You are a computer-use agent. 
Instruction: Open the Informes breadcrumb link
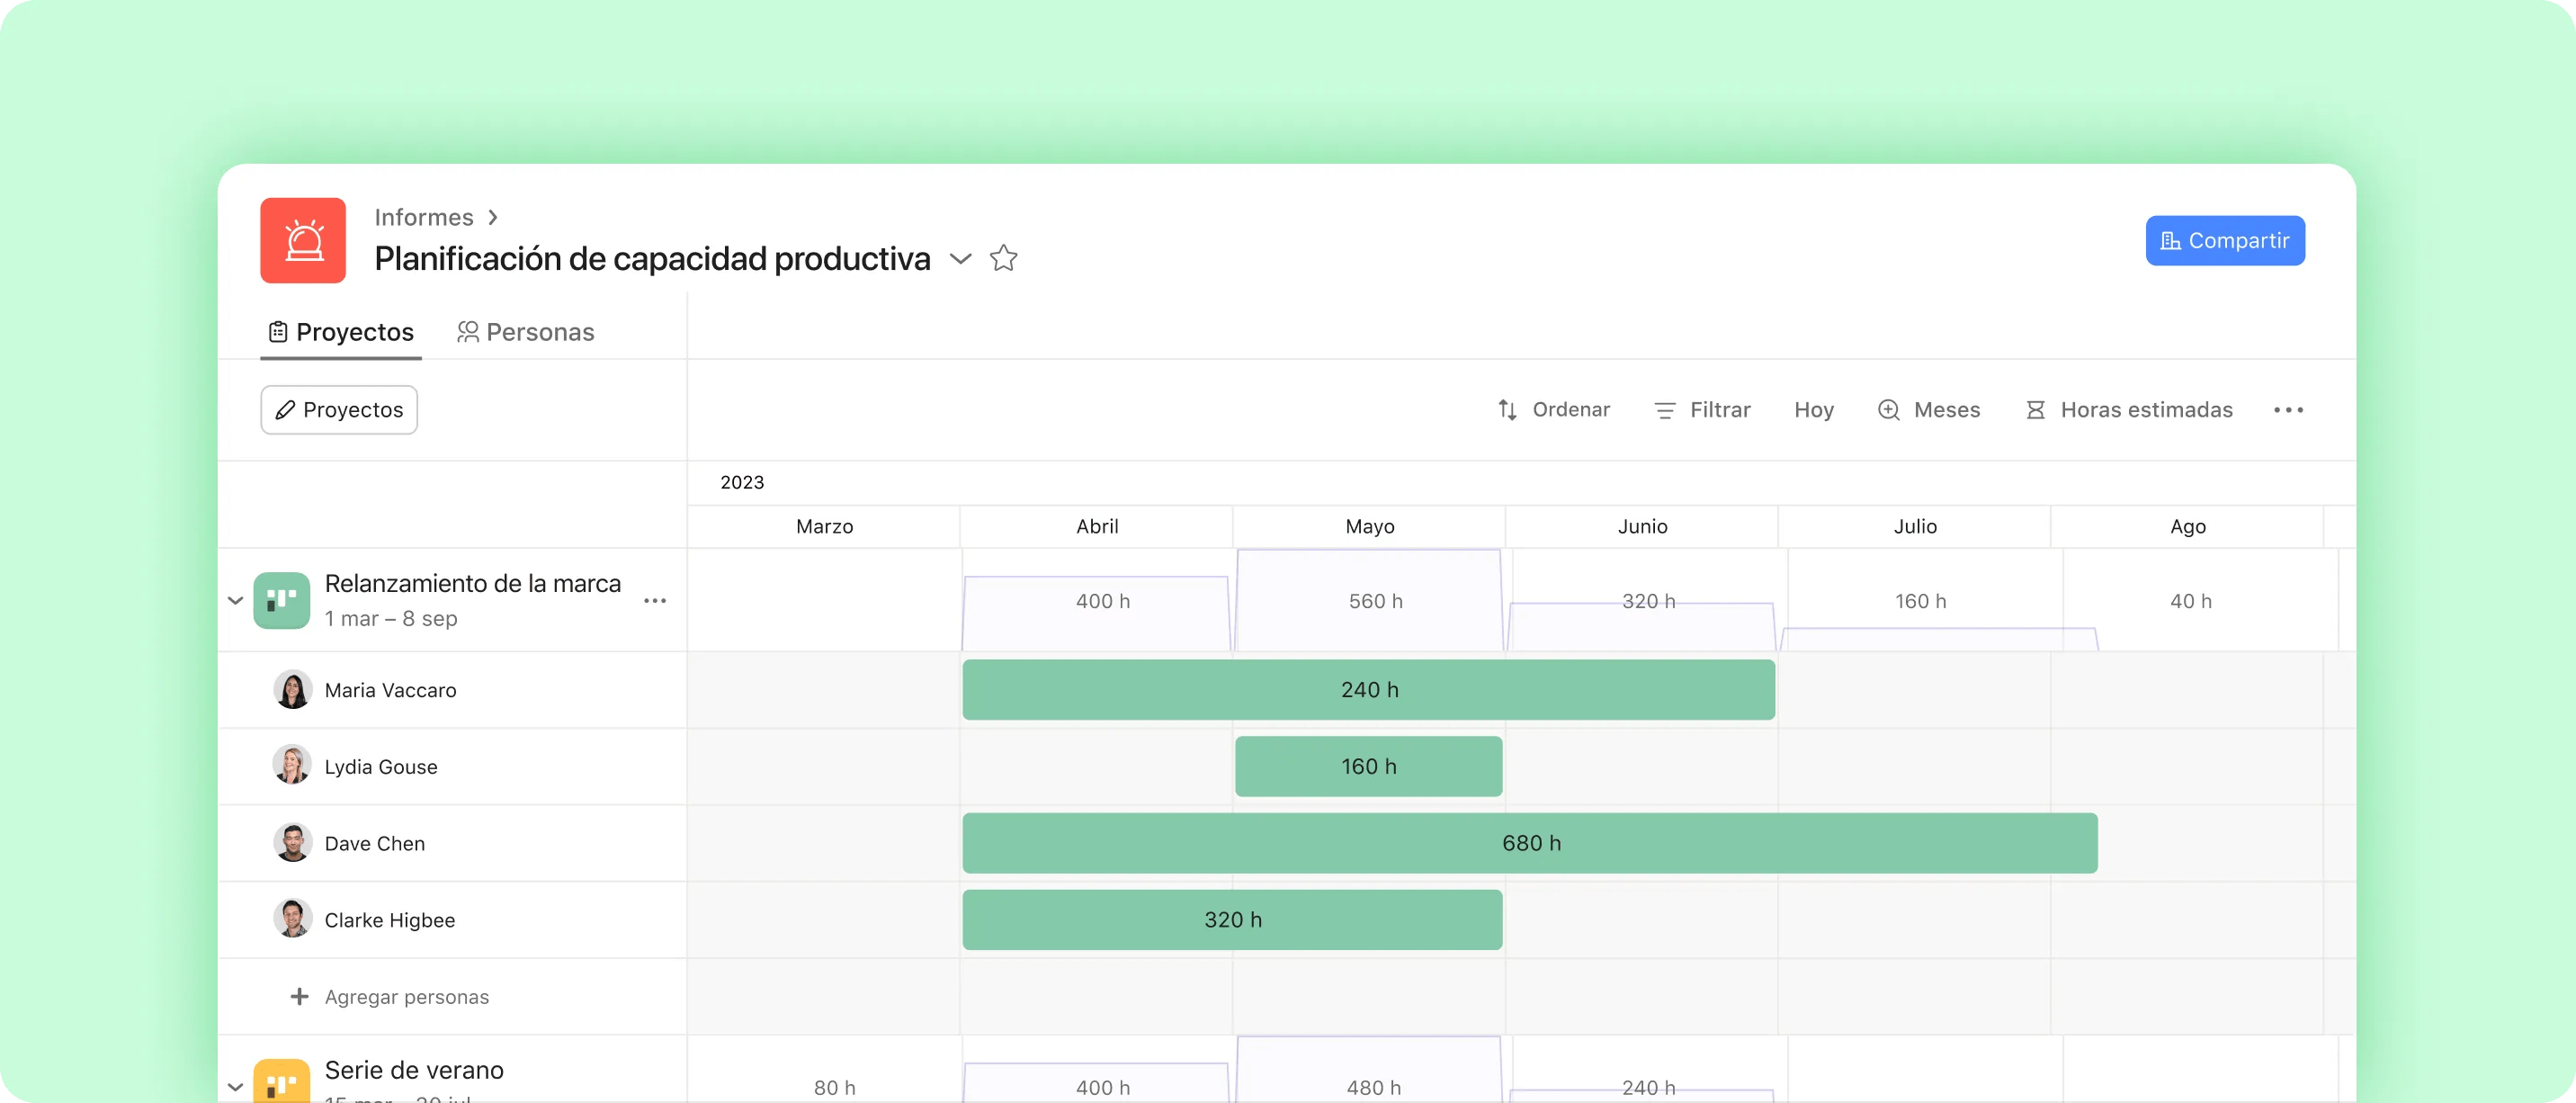[424, 217]
